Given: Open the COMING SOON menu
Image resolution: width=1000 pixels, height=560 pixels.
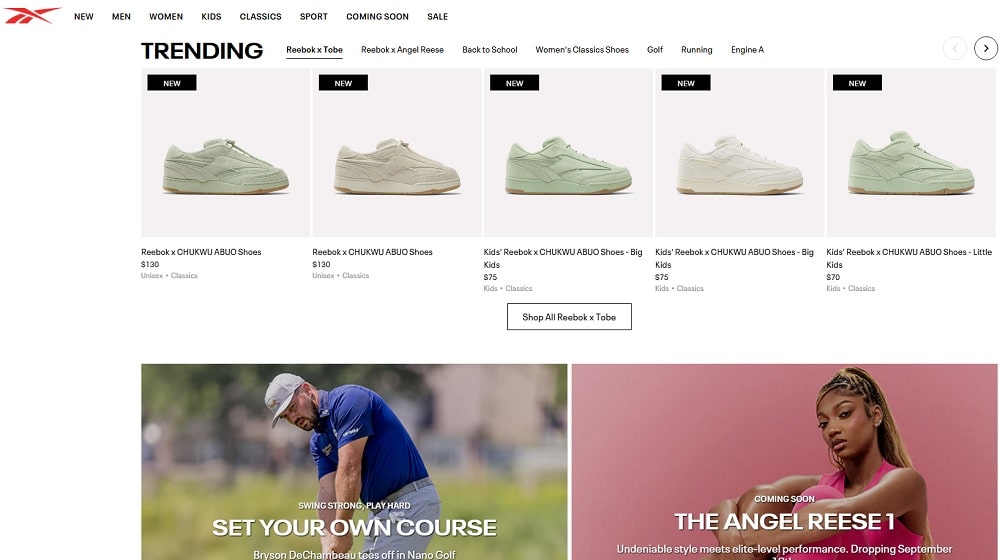Looking at the screenshot, I should (x=377, y=17).
